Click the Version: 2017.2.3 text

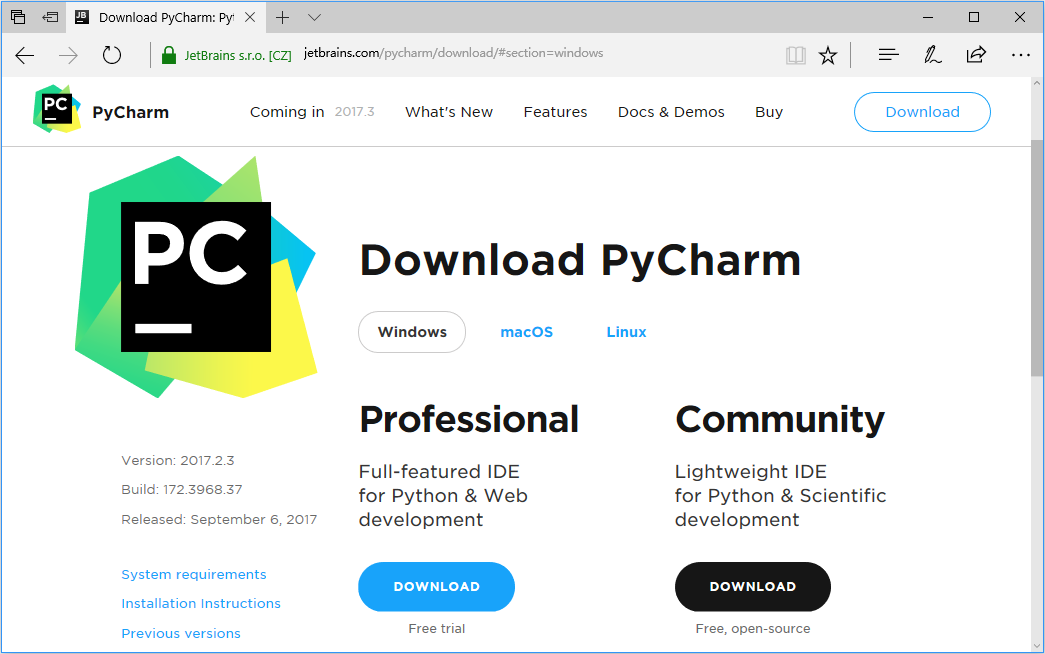(x=178, y=461)
